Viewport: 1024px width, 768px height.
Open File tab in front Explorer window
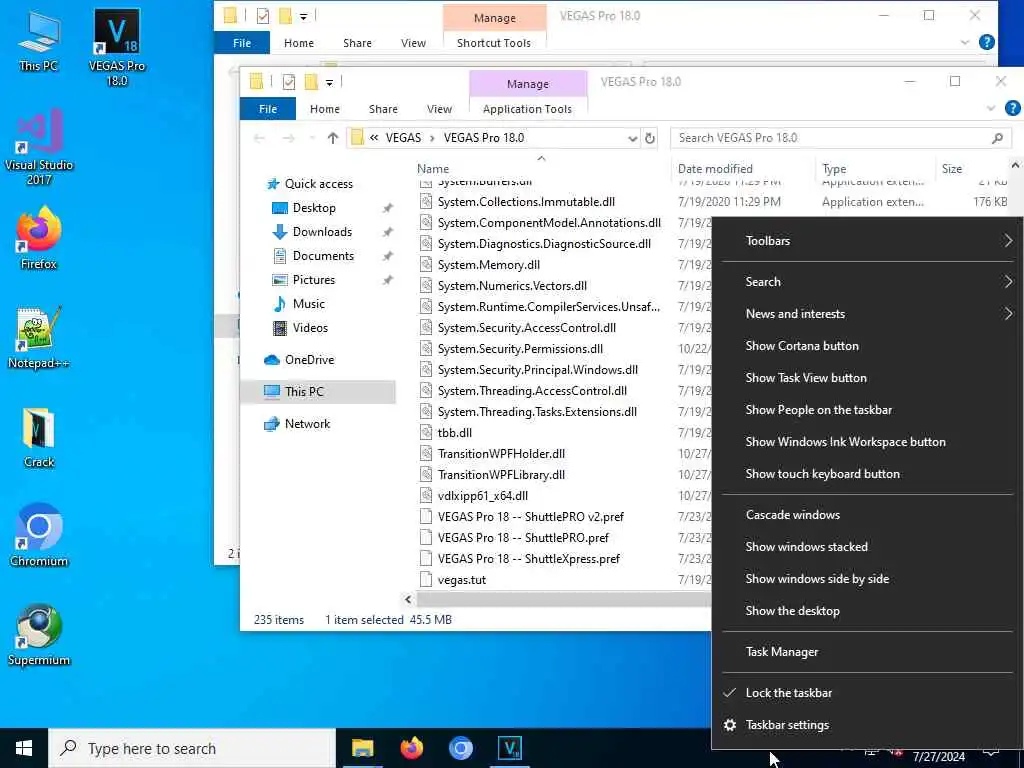(268, 109)
